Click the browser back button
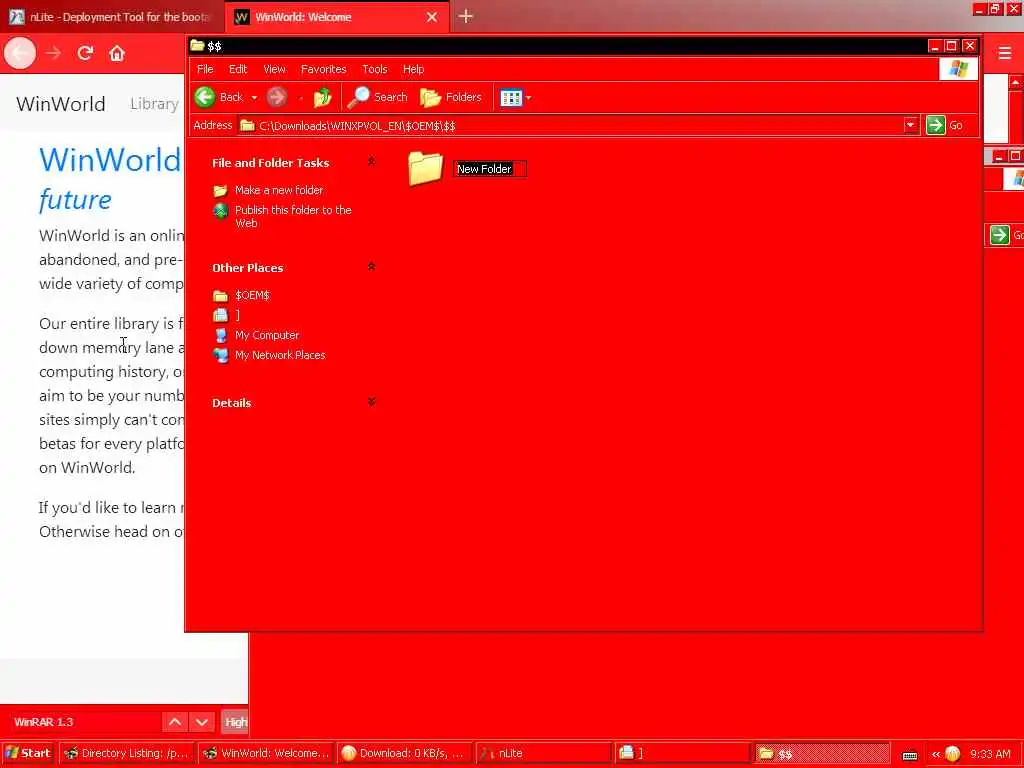Screen dimensions: 1024x768 (x=20, y=53)
